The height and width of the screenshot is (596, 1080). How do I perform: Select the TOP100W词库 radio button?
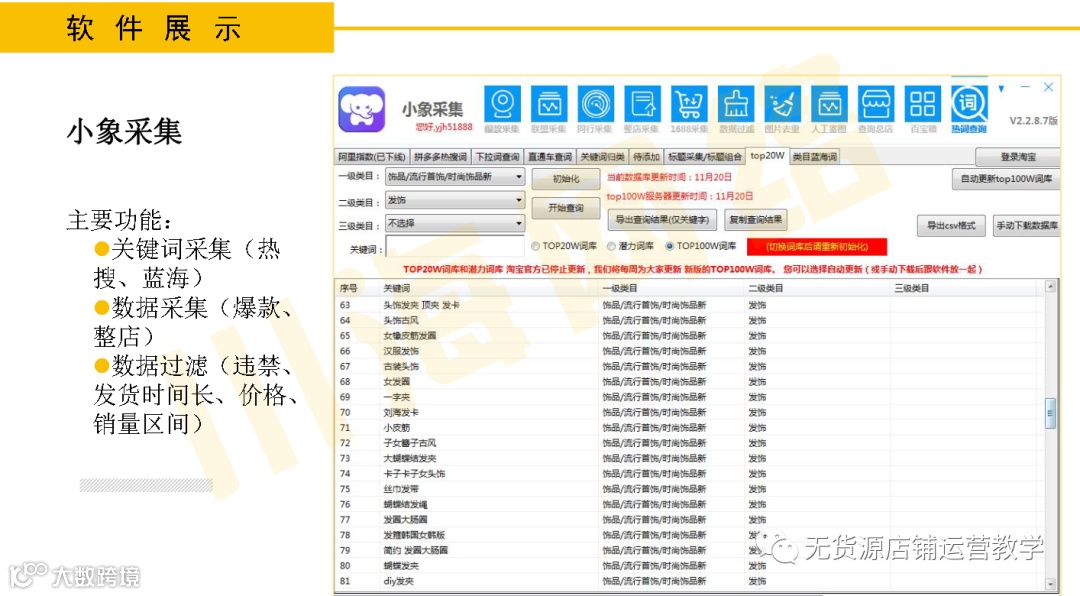coord(669,246)
